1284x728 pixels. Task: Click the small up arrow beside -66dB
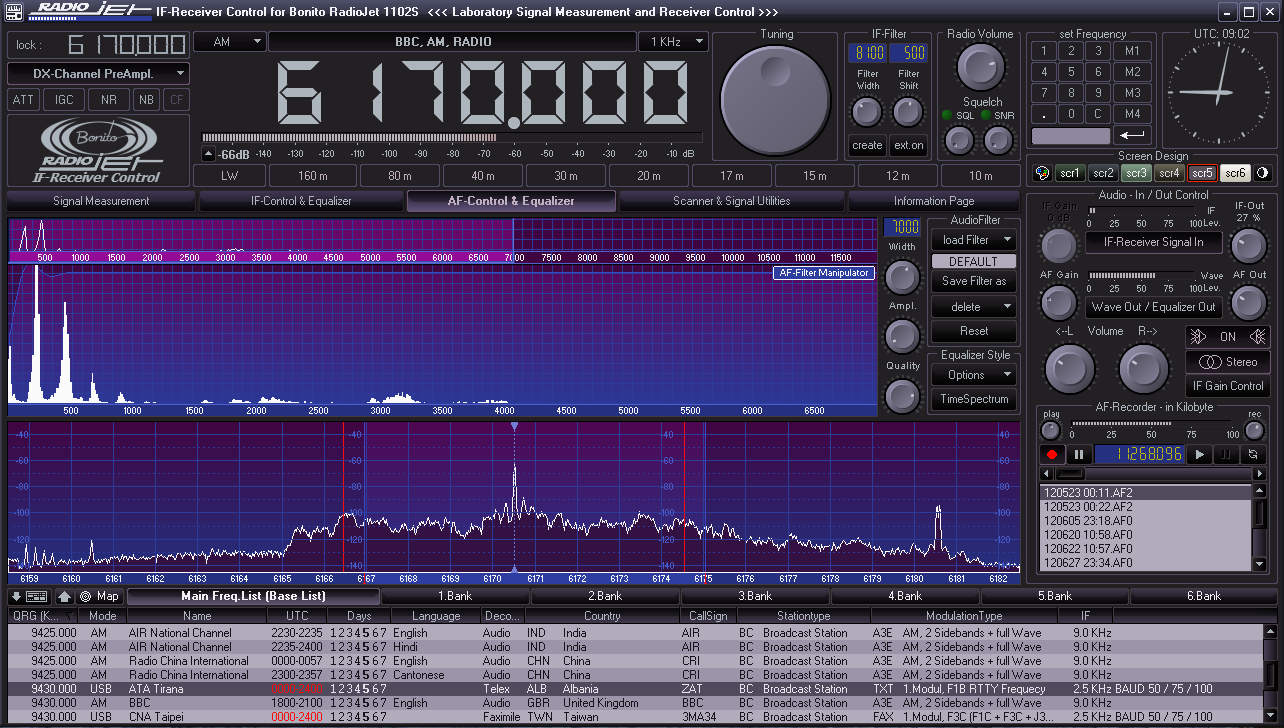[x=208, y=154]
